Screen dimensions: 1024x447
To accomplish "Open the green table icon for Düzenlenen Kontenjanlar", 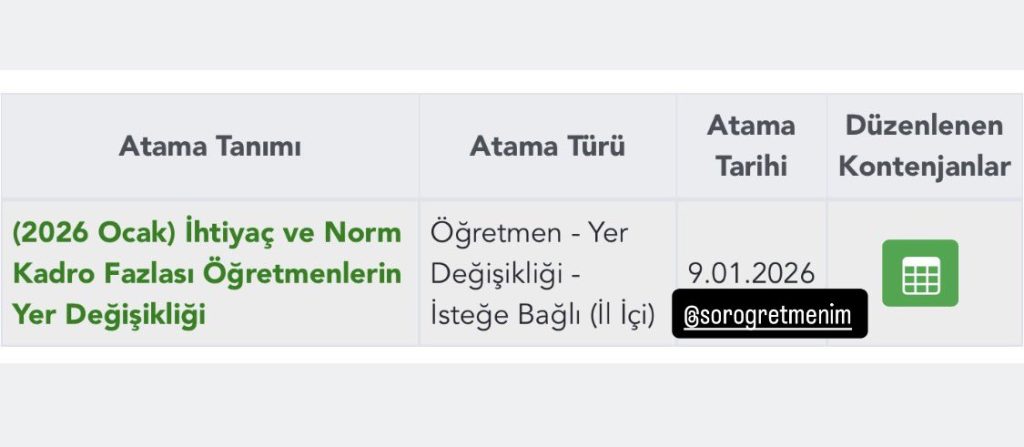I will (x=920, y=273).
